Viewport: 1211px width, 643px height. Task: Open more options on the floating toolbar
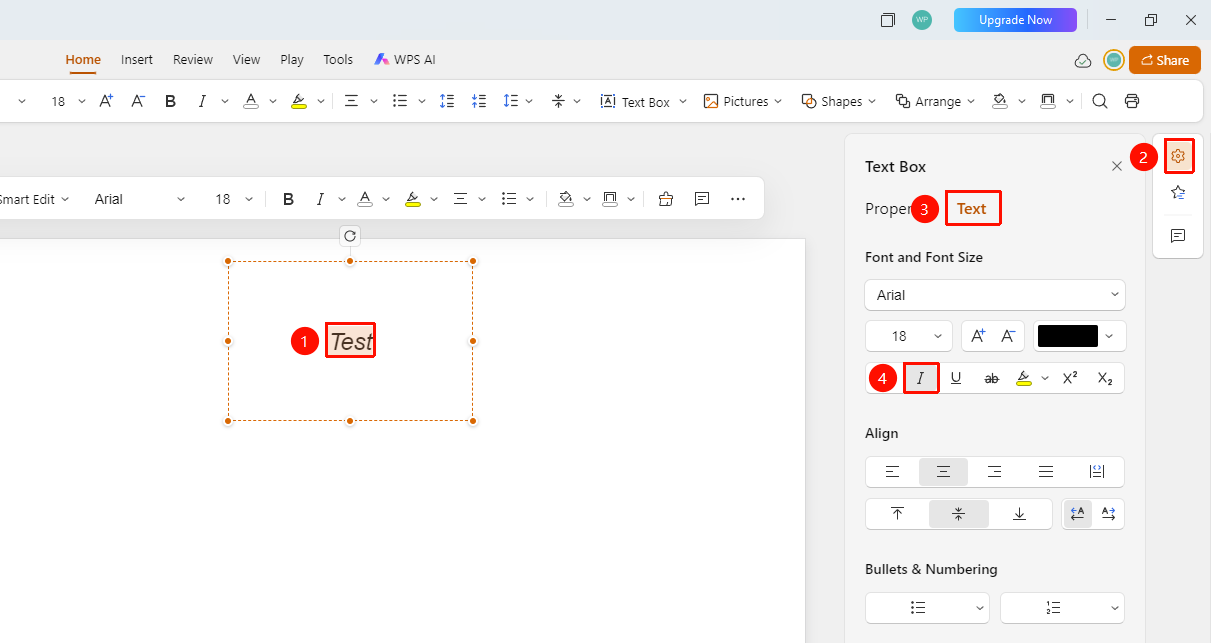pyautogui.click(x=738, y=199)
